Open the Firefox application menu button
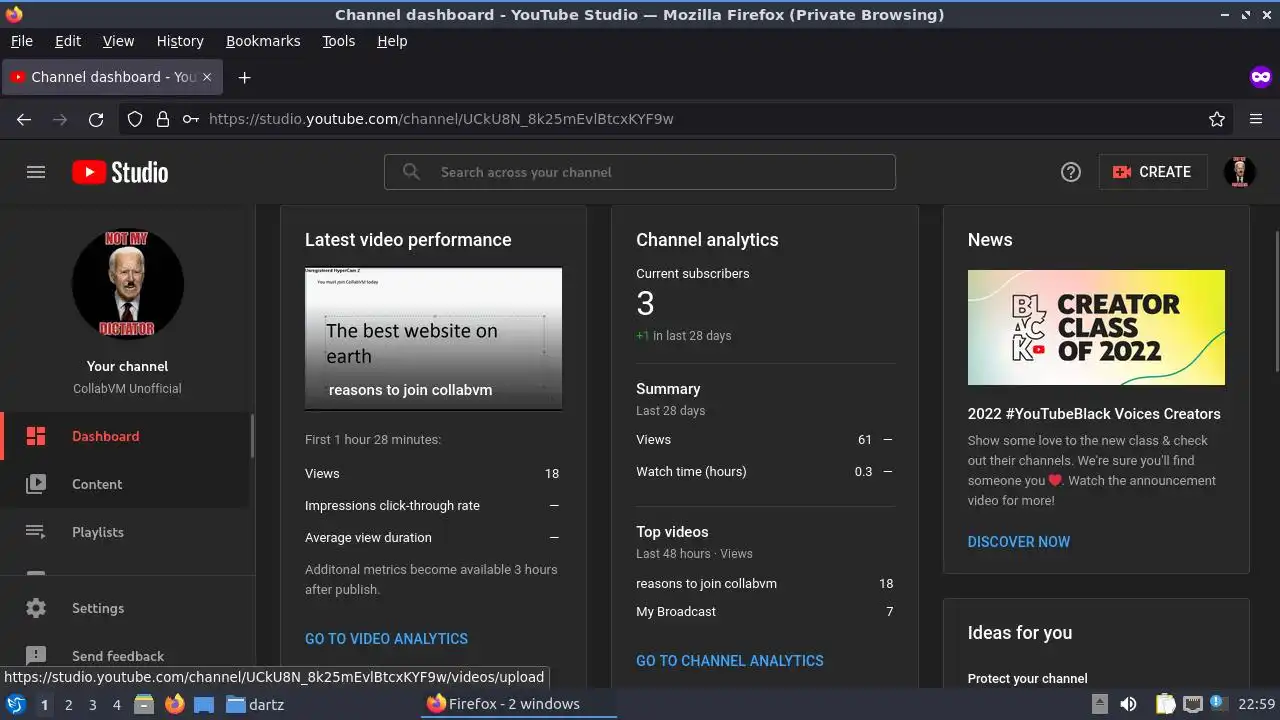The image size is (1280, 720). (x=1256, y=119)
